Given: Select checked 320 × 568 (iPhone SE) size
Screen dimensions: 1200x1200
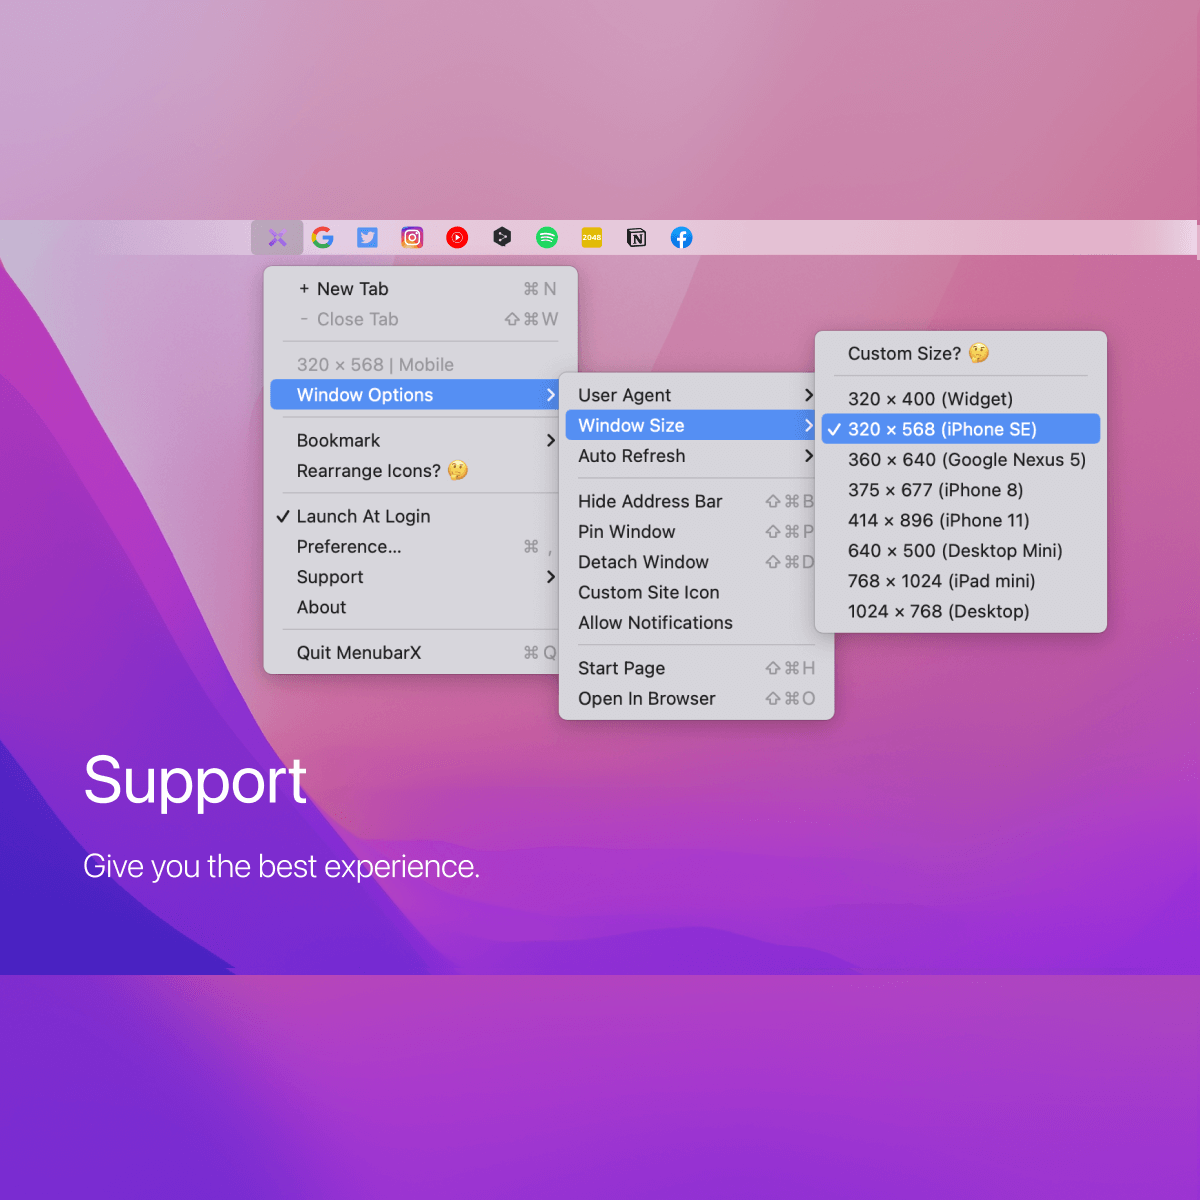Looking at the screenshot, I should (x=961, y=429).
